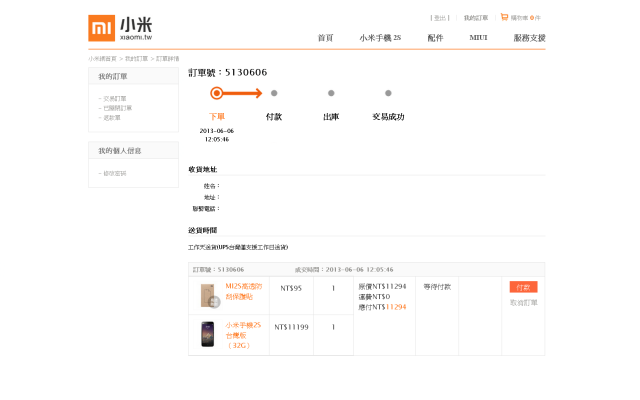Open MI2S高透防刮保護貼 product link

coord(244,291)
